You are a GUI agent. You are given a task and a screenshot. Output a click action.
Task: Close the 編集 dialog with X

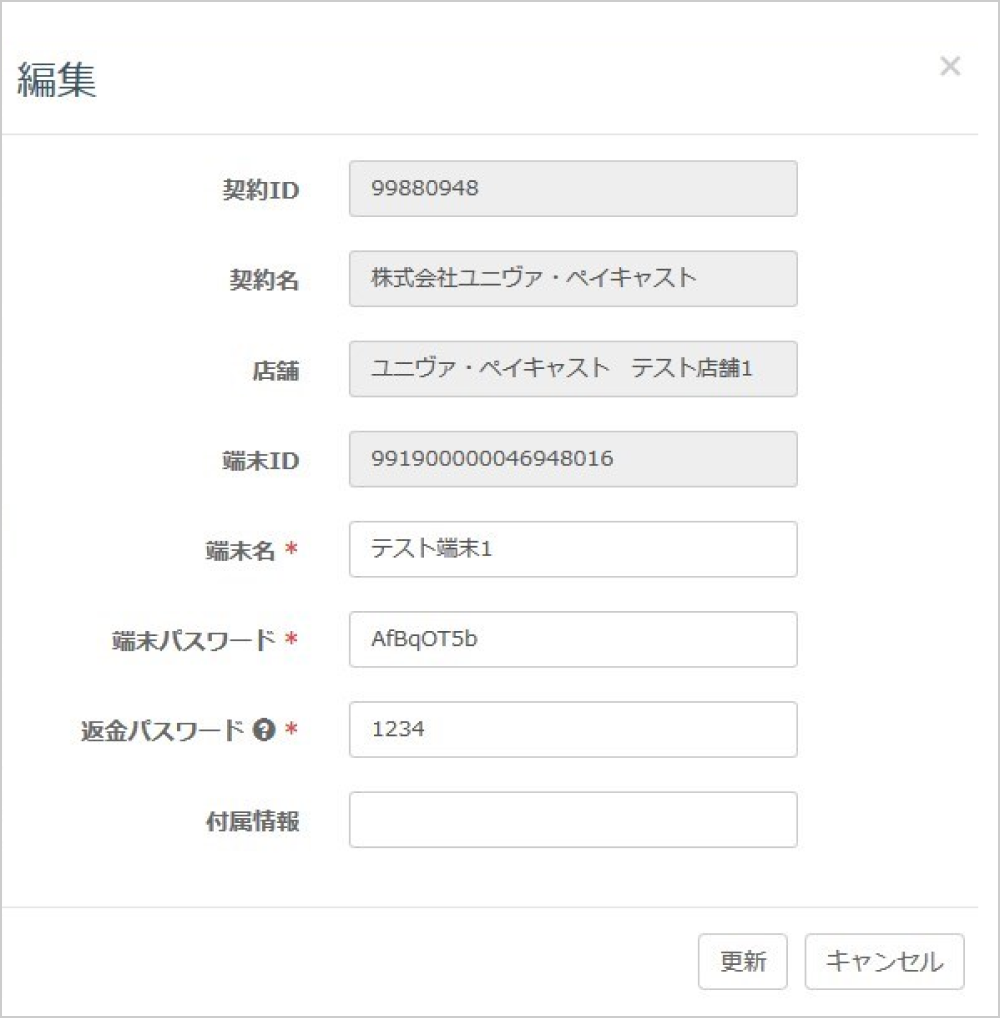tap(950, 67)
